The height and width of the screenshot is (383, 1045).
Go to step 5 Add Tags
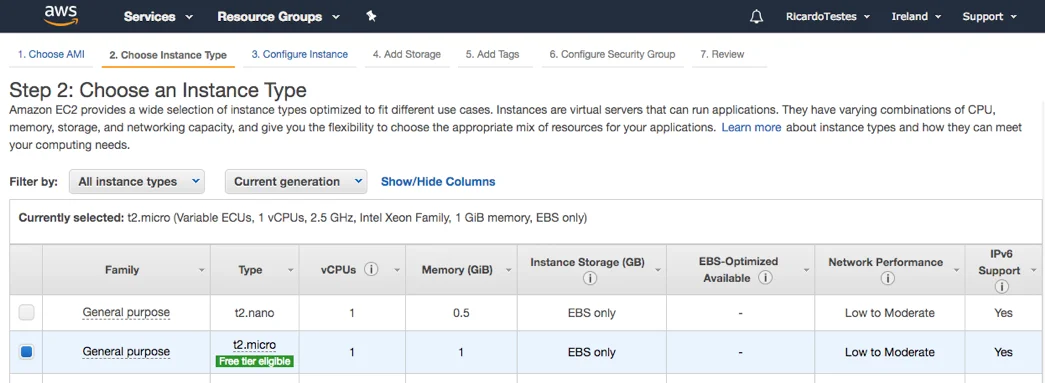coord(493,55)
